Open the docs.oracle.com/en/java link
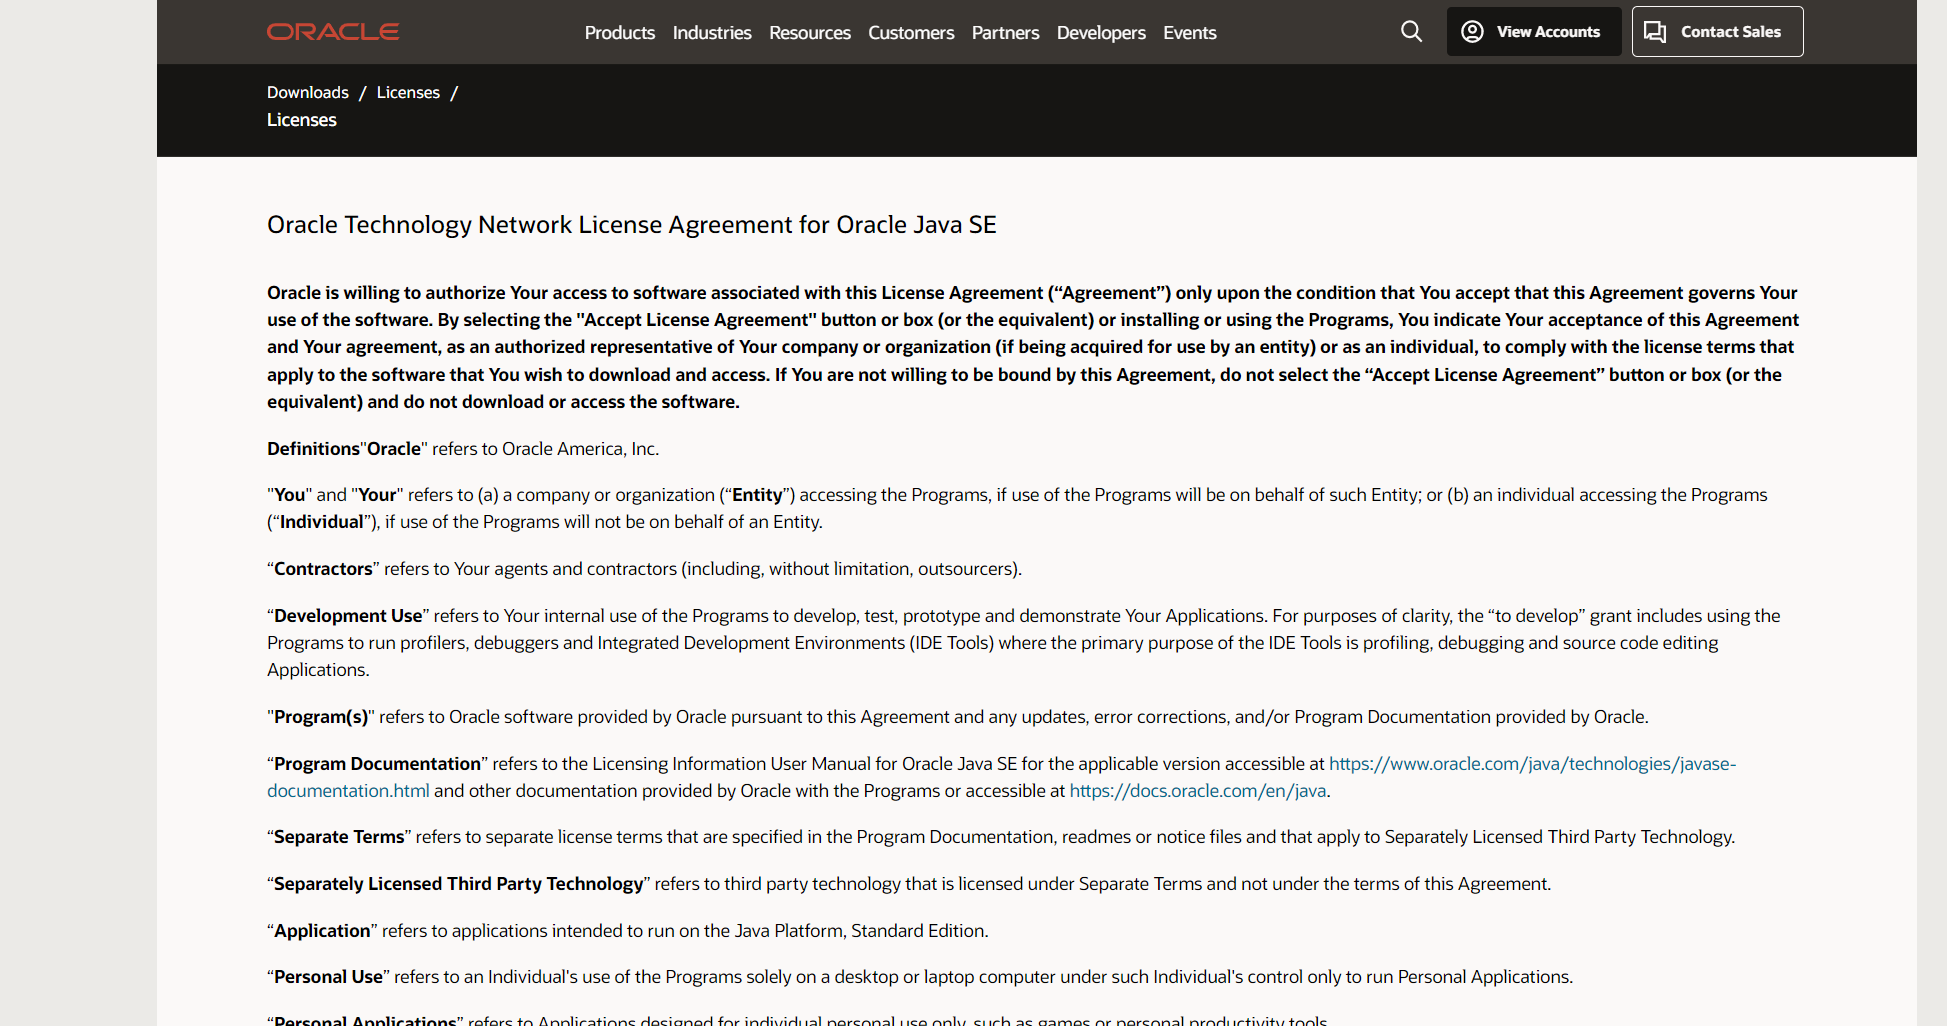This screenshot has width=1947, height=1026. (1198, 791)
